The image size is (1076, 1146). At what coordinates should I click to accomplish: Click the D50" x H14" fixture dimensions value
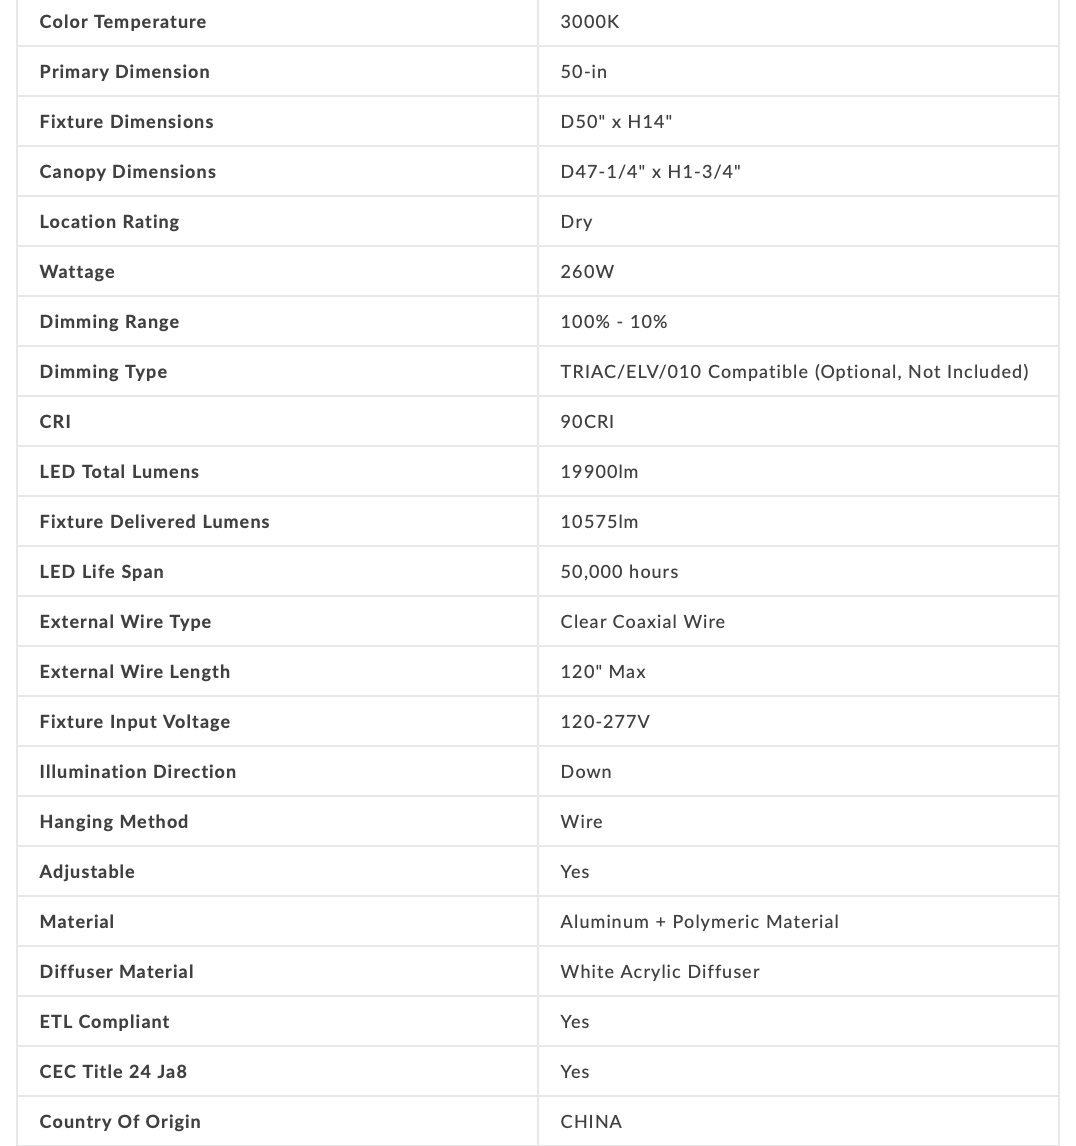tap(616, 122)
